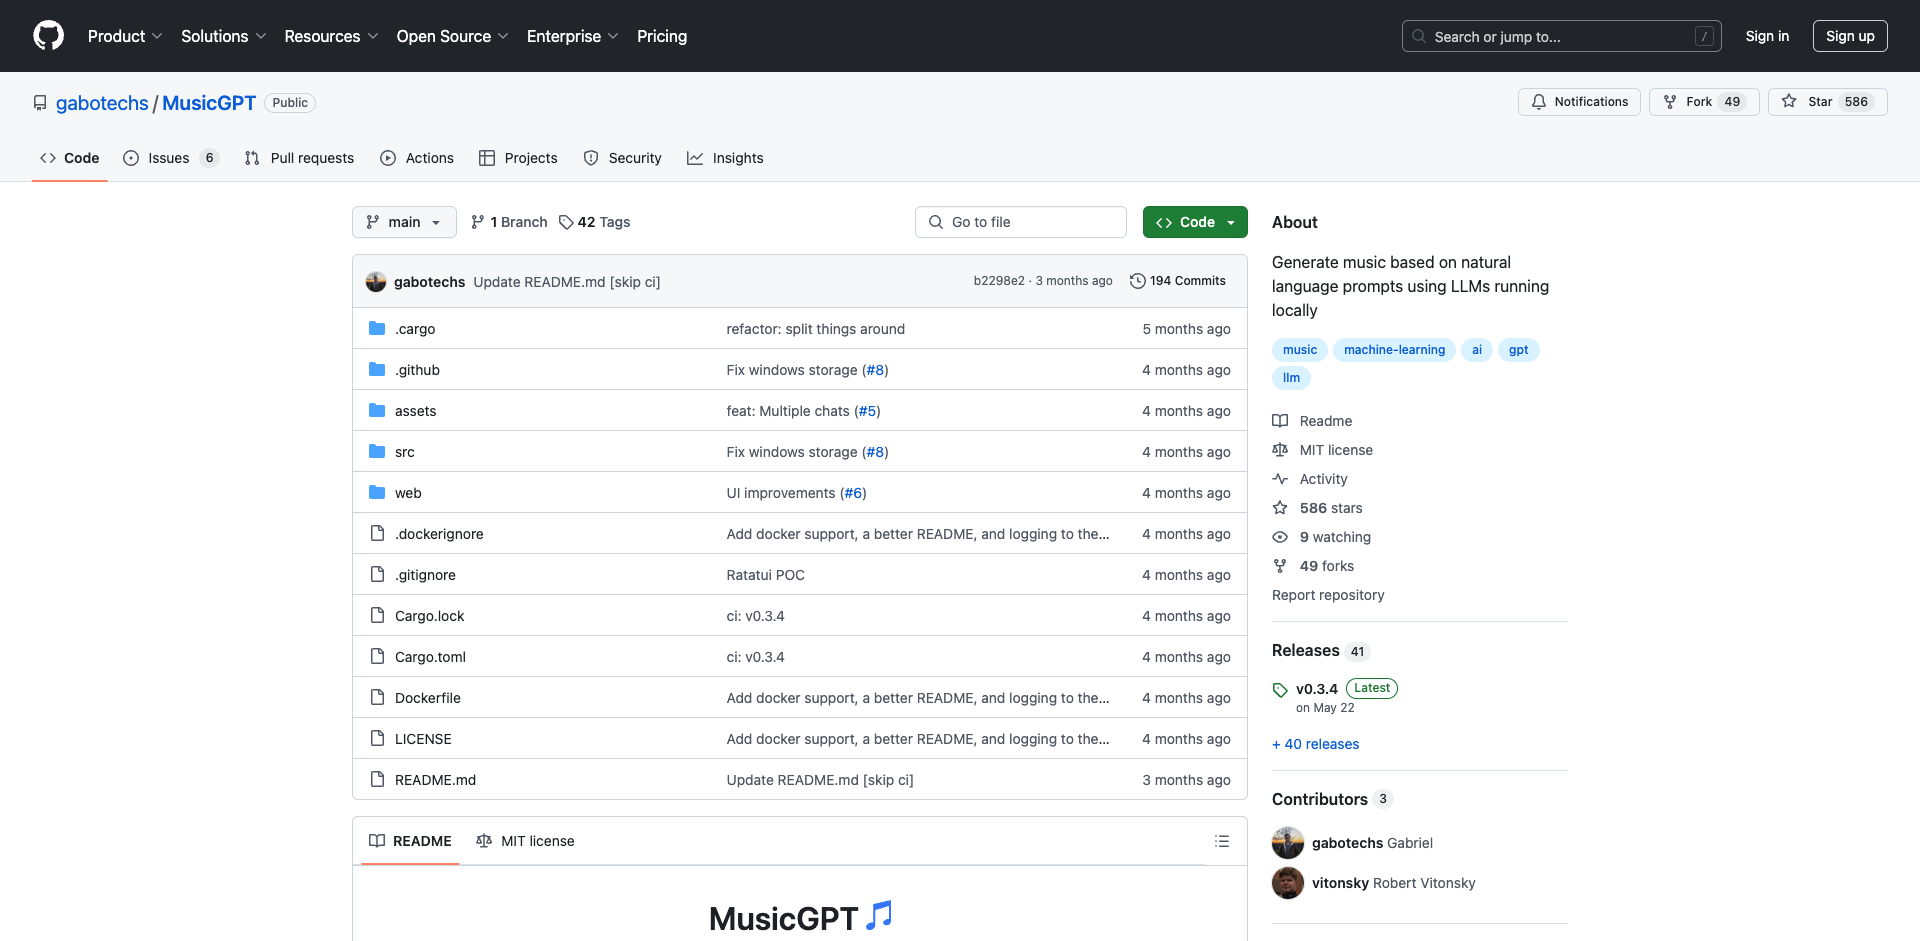Open commit hash b2298e2

coord(999,281)
